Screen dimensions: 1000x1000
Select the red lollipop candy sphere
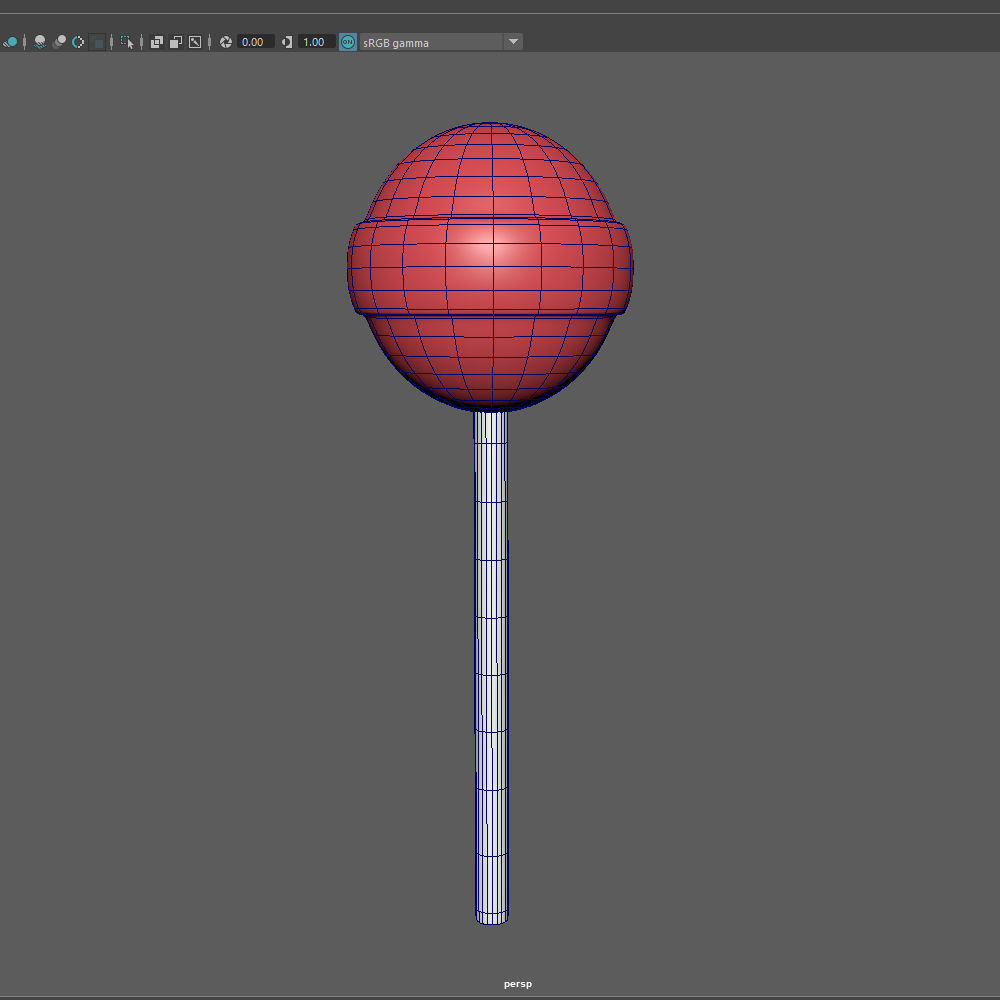point(490,266)
